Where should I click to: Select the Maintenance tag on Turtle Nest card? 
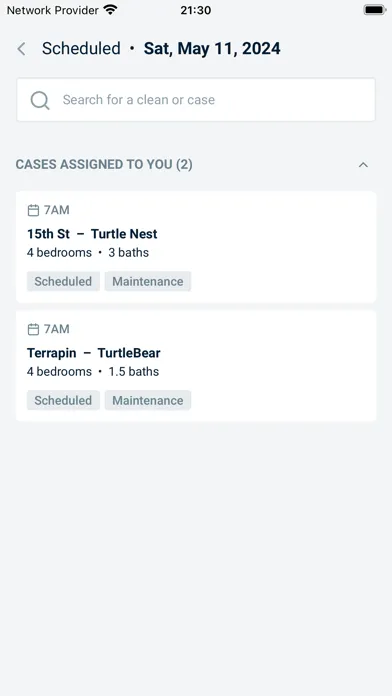coord(148,281)
